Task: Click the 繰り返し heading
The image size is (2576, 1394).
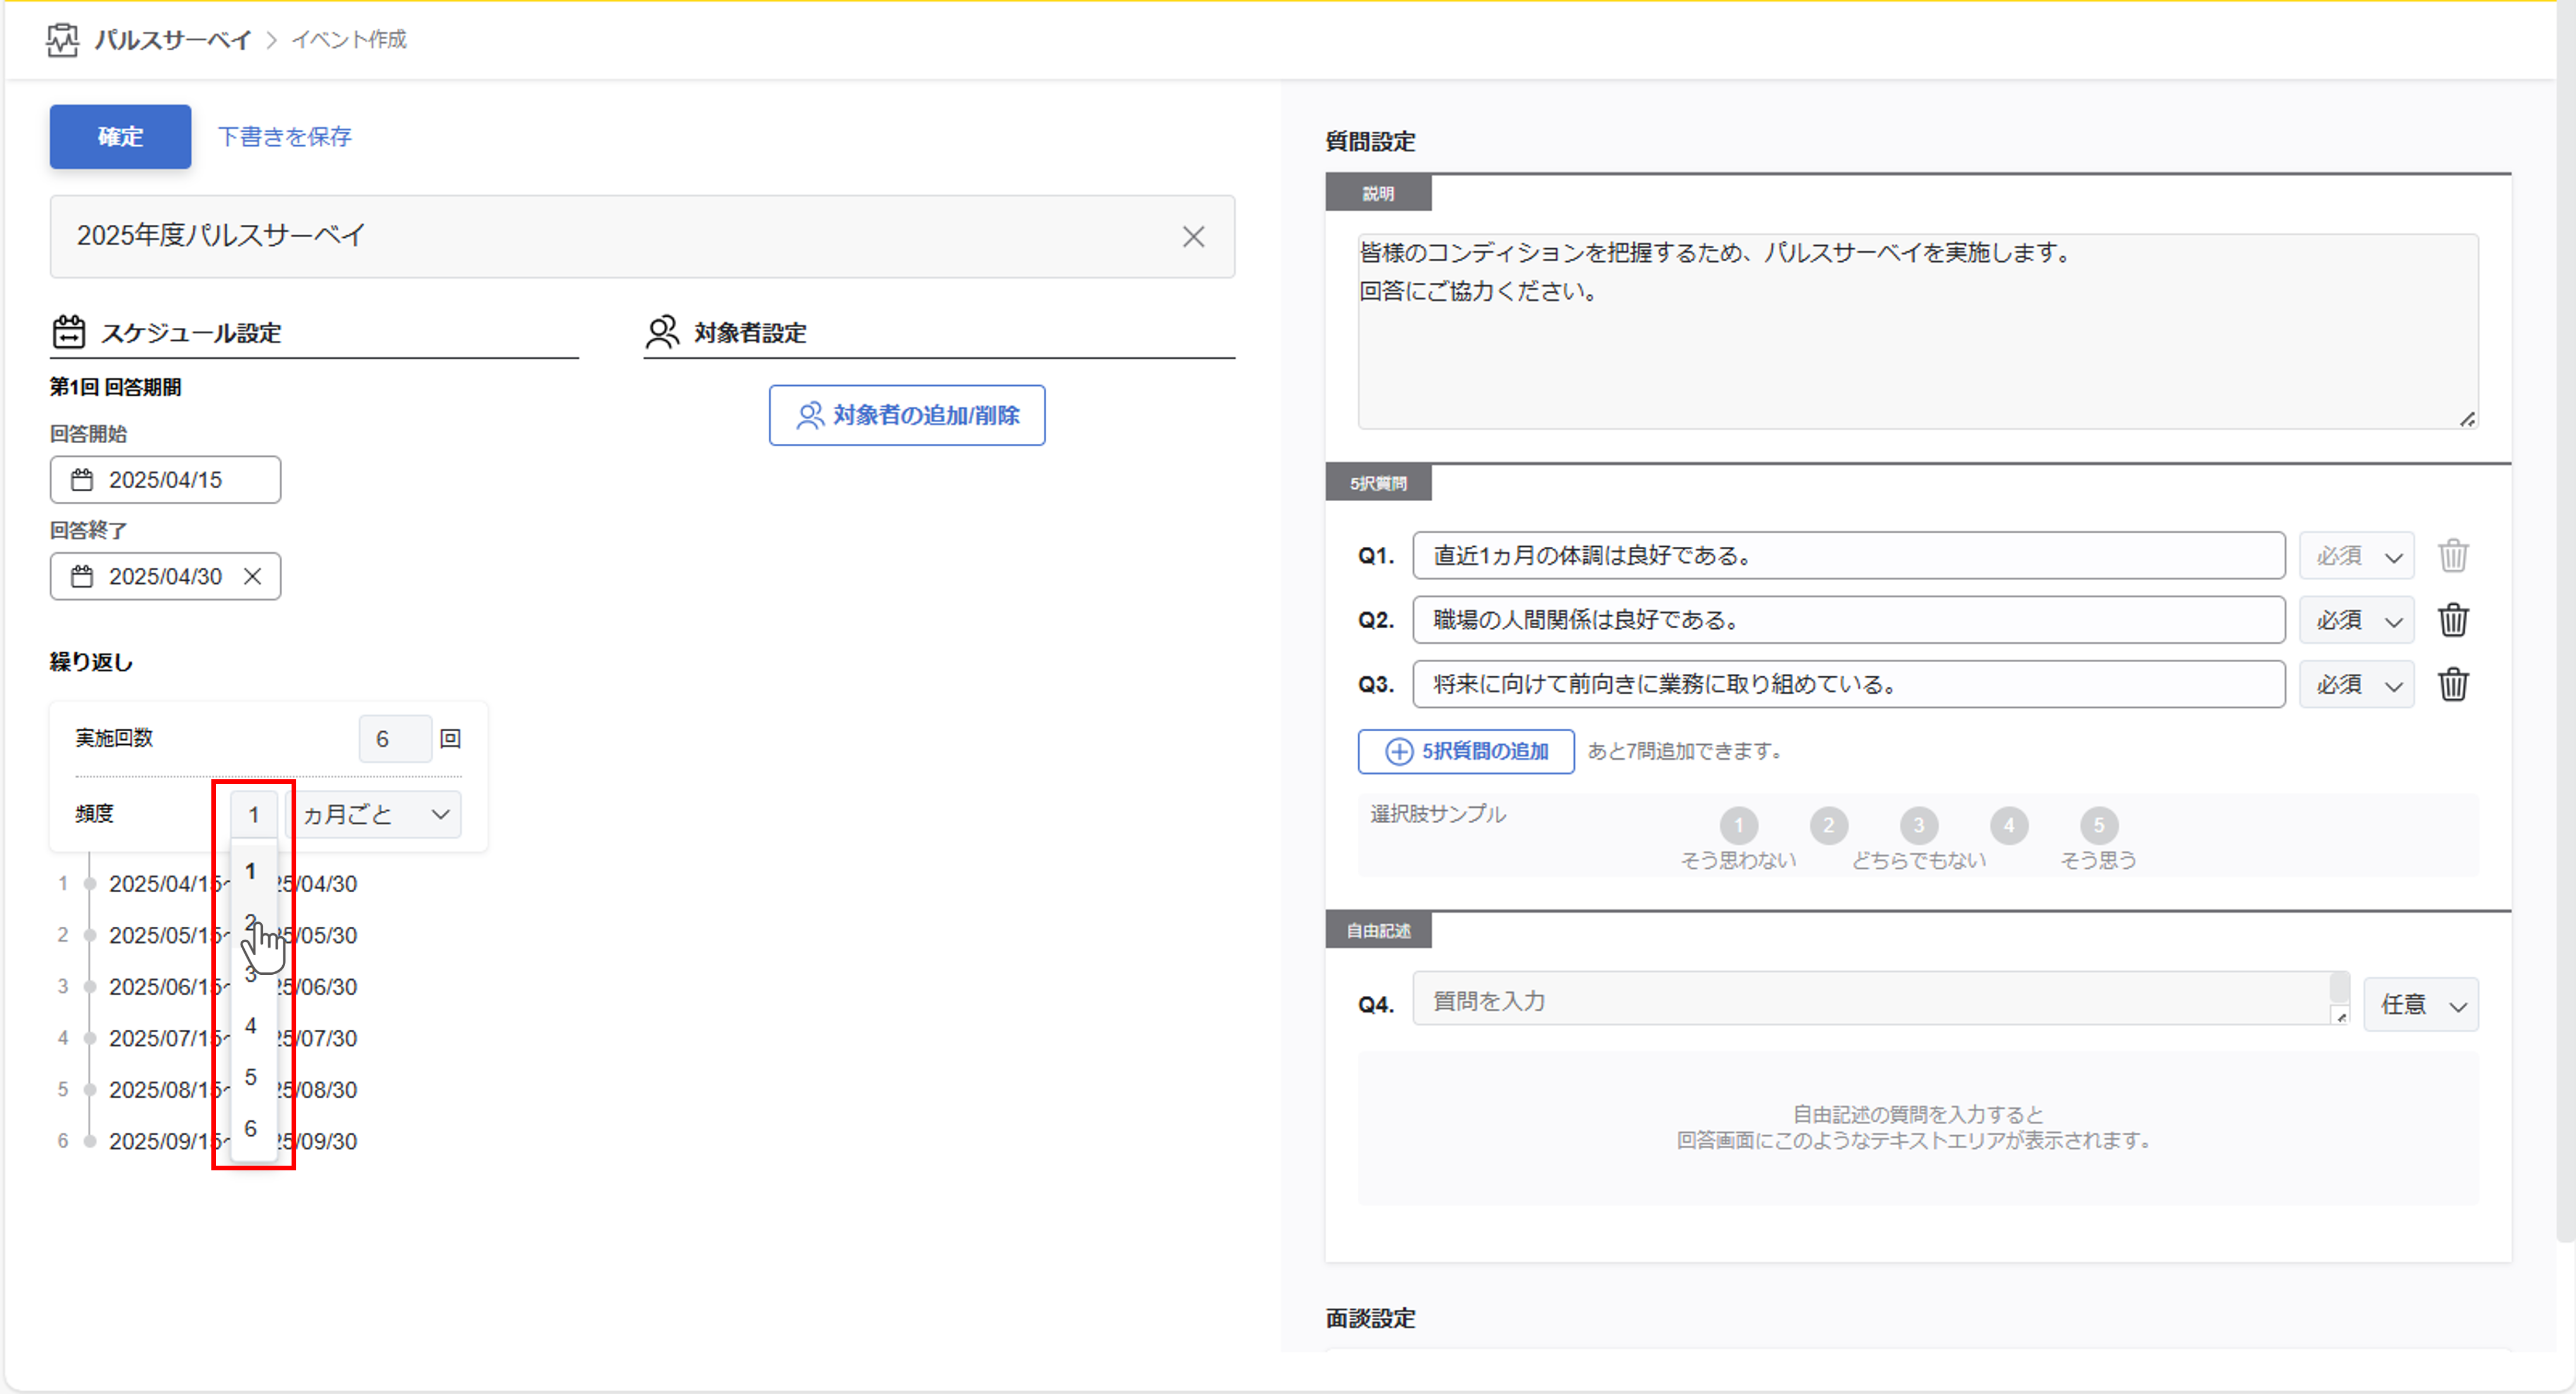Action: (x=91, y=663)
